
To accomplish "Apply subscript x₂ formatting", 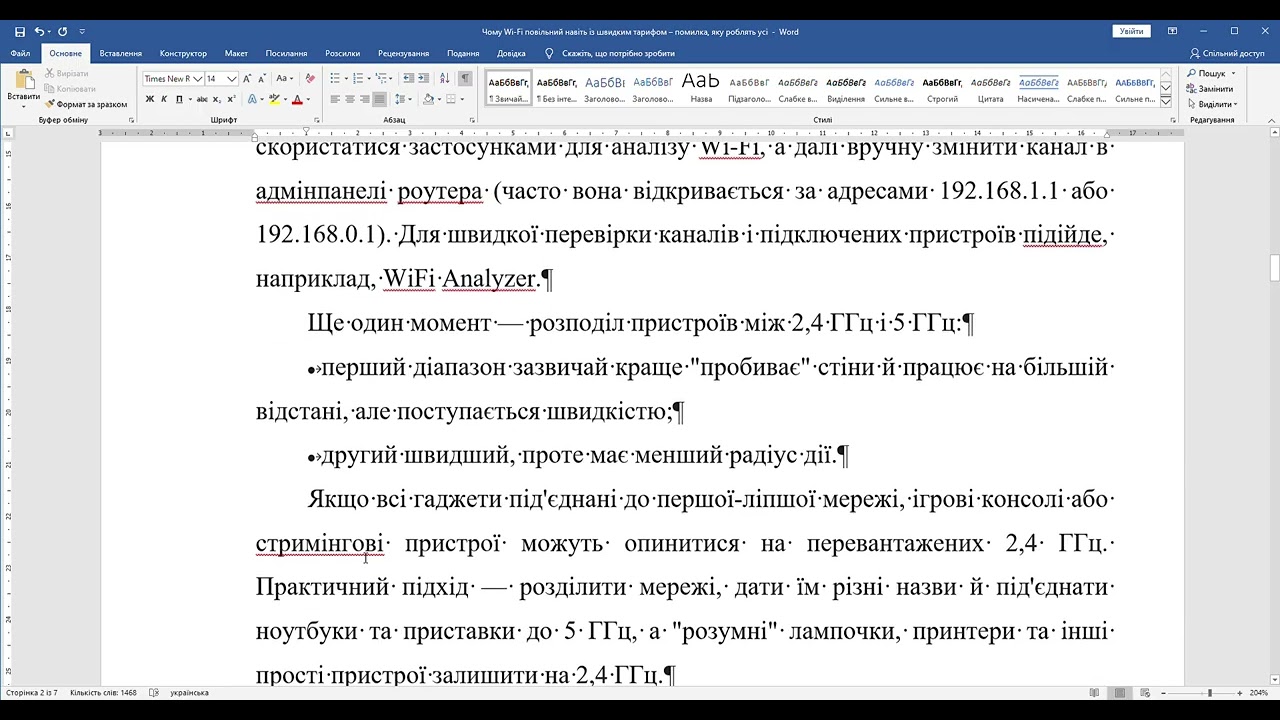I will pos(218,99).
